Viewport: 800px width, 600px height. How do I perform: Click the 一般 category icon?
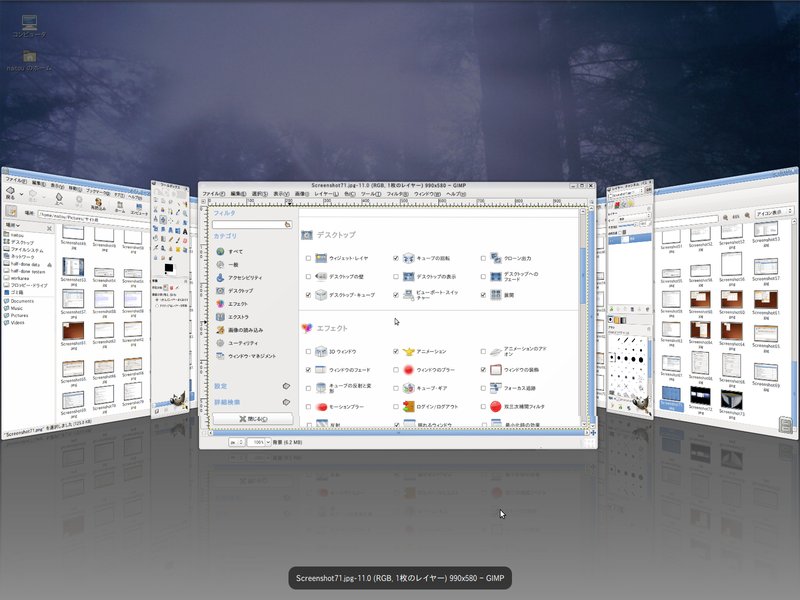tap(220, 264)
